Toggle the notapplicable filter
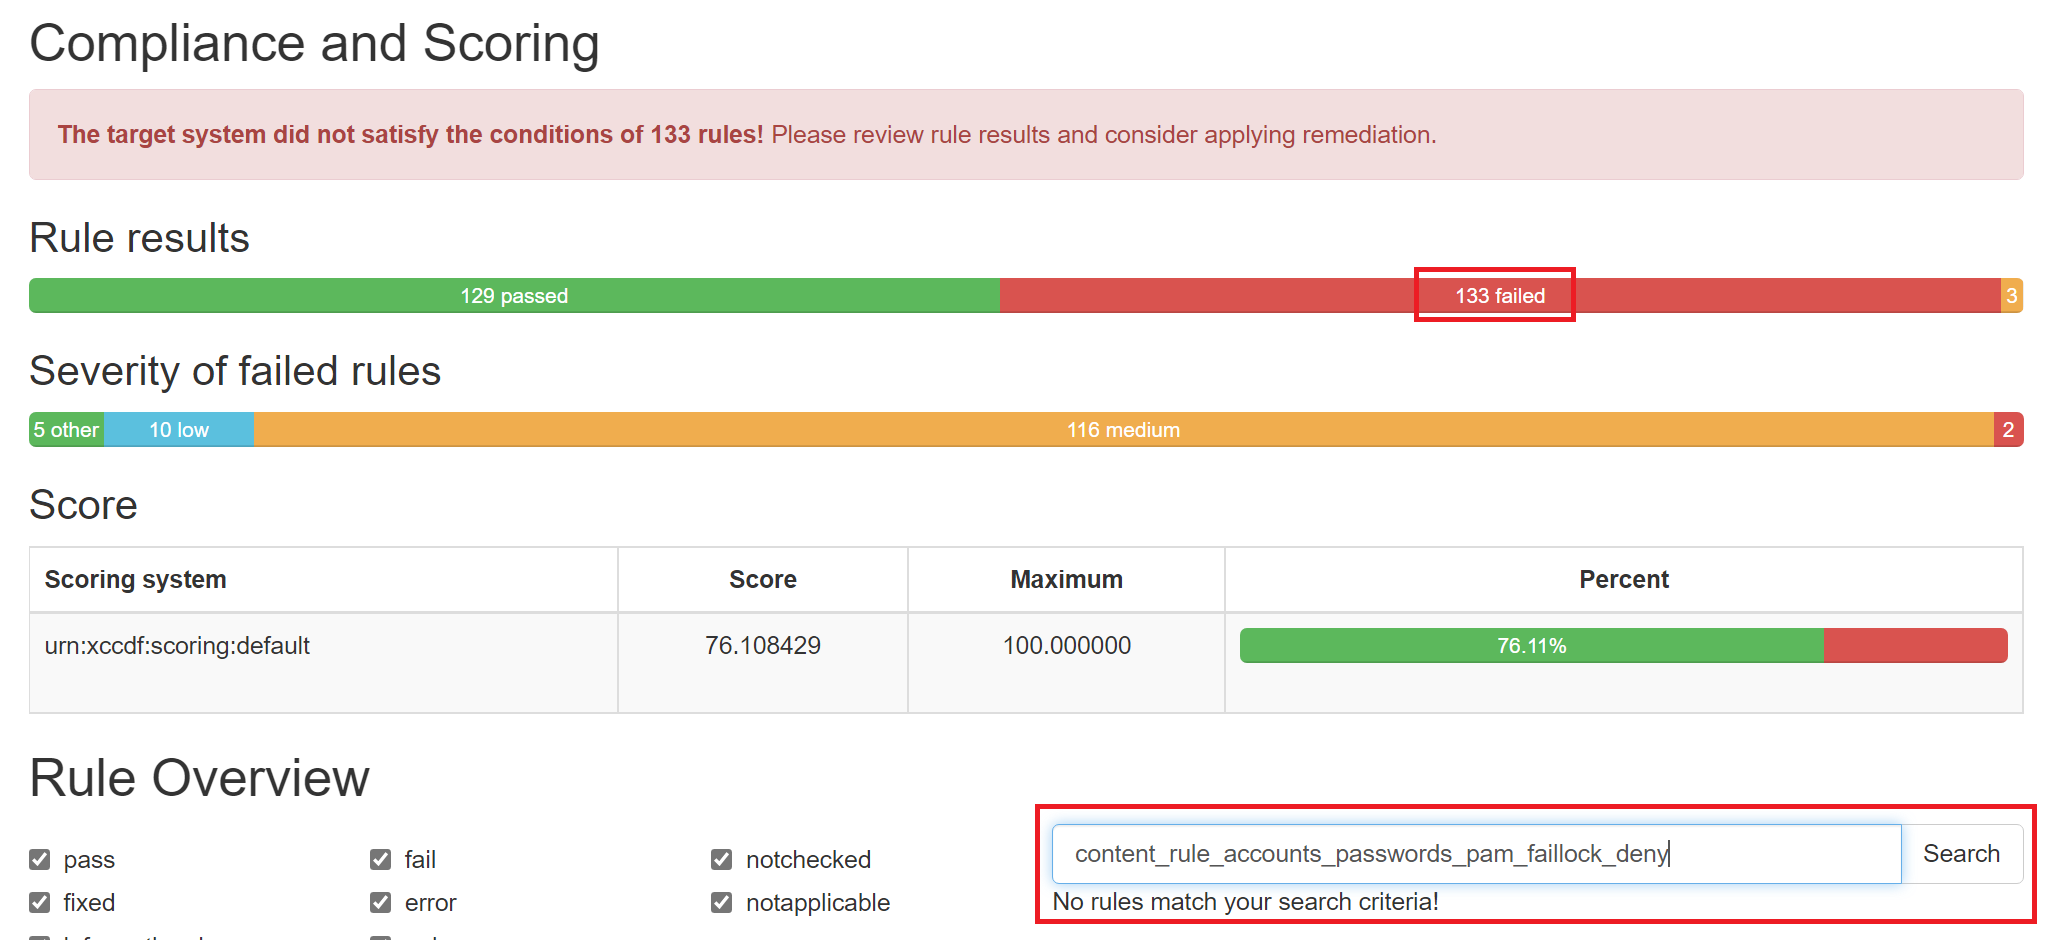Screen dimensions: 2060x940 722,902
